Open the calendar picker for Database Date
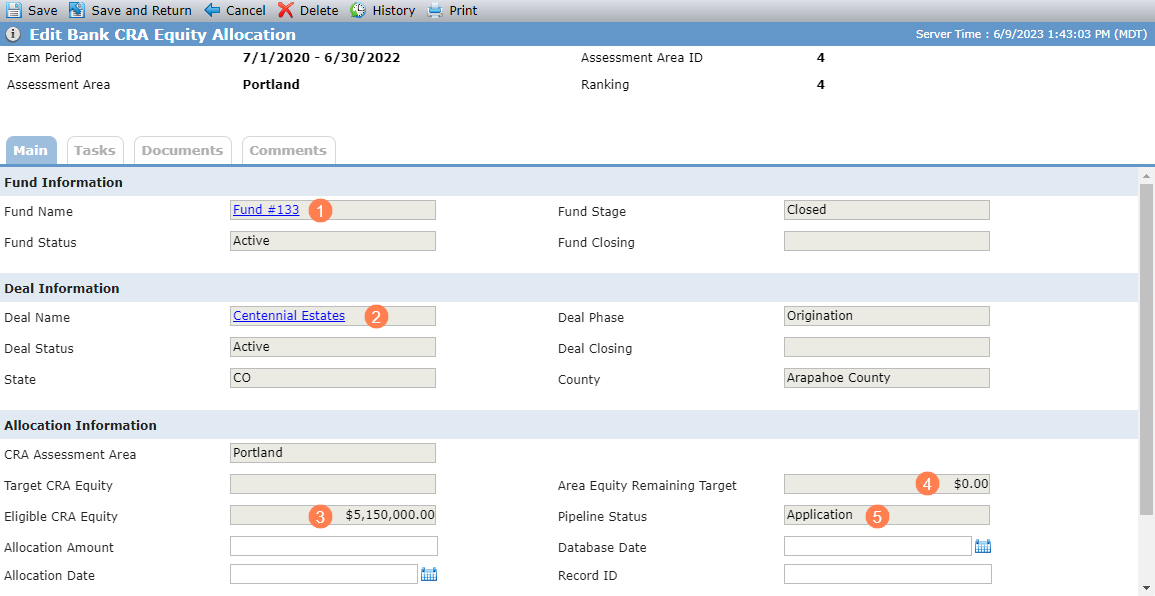This screenshot has width=1155, height=596. coord(983,547)
